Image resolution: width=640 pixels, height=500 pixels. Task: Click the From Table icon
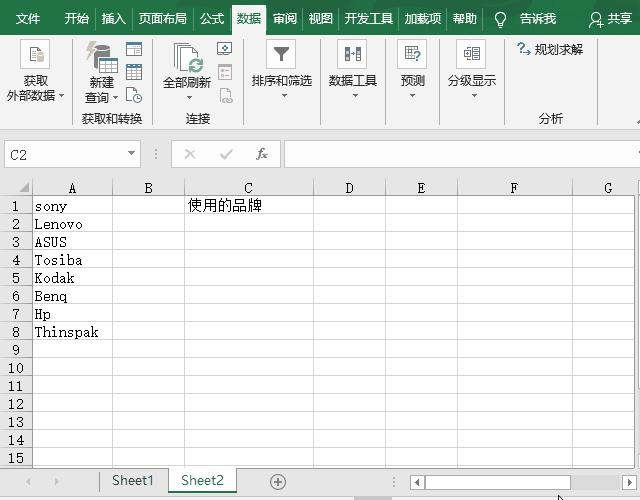pos(134,72)
